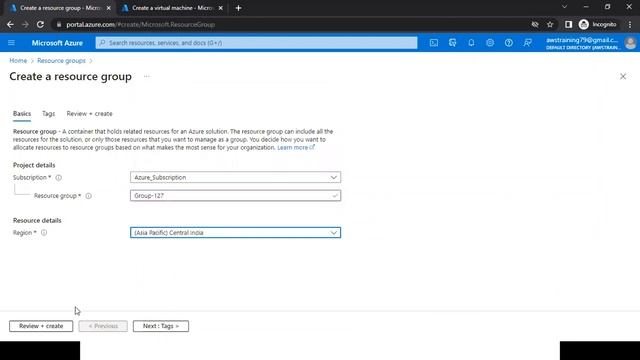The image size is (640, 360).
Task: Click the site info lock icon
Action: 59,24
